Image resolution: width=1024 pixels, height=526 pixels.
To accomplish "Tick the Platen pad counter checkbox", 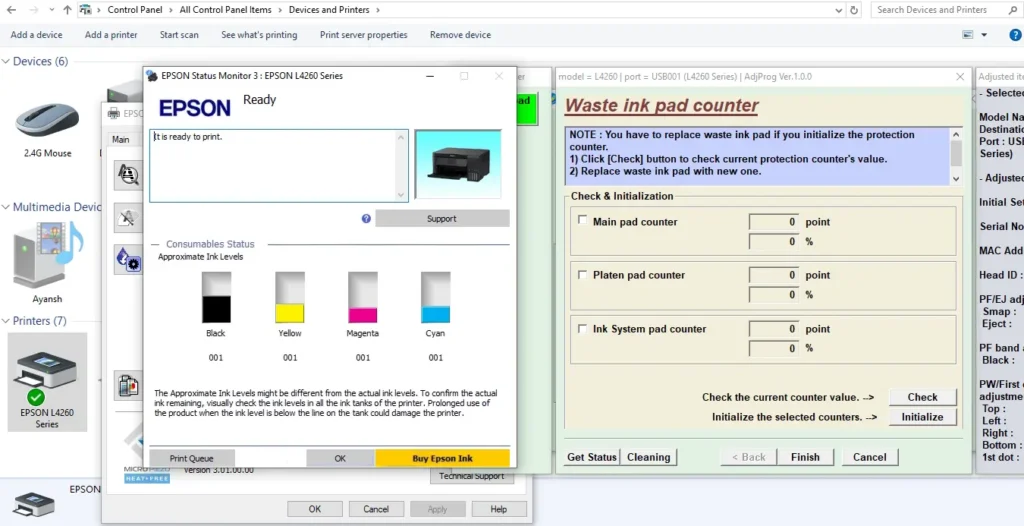I will coord(583,274).
